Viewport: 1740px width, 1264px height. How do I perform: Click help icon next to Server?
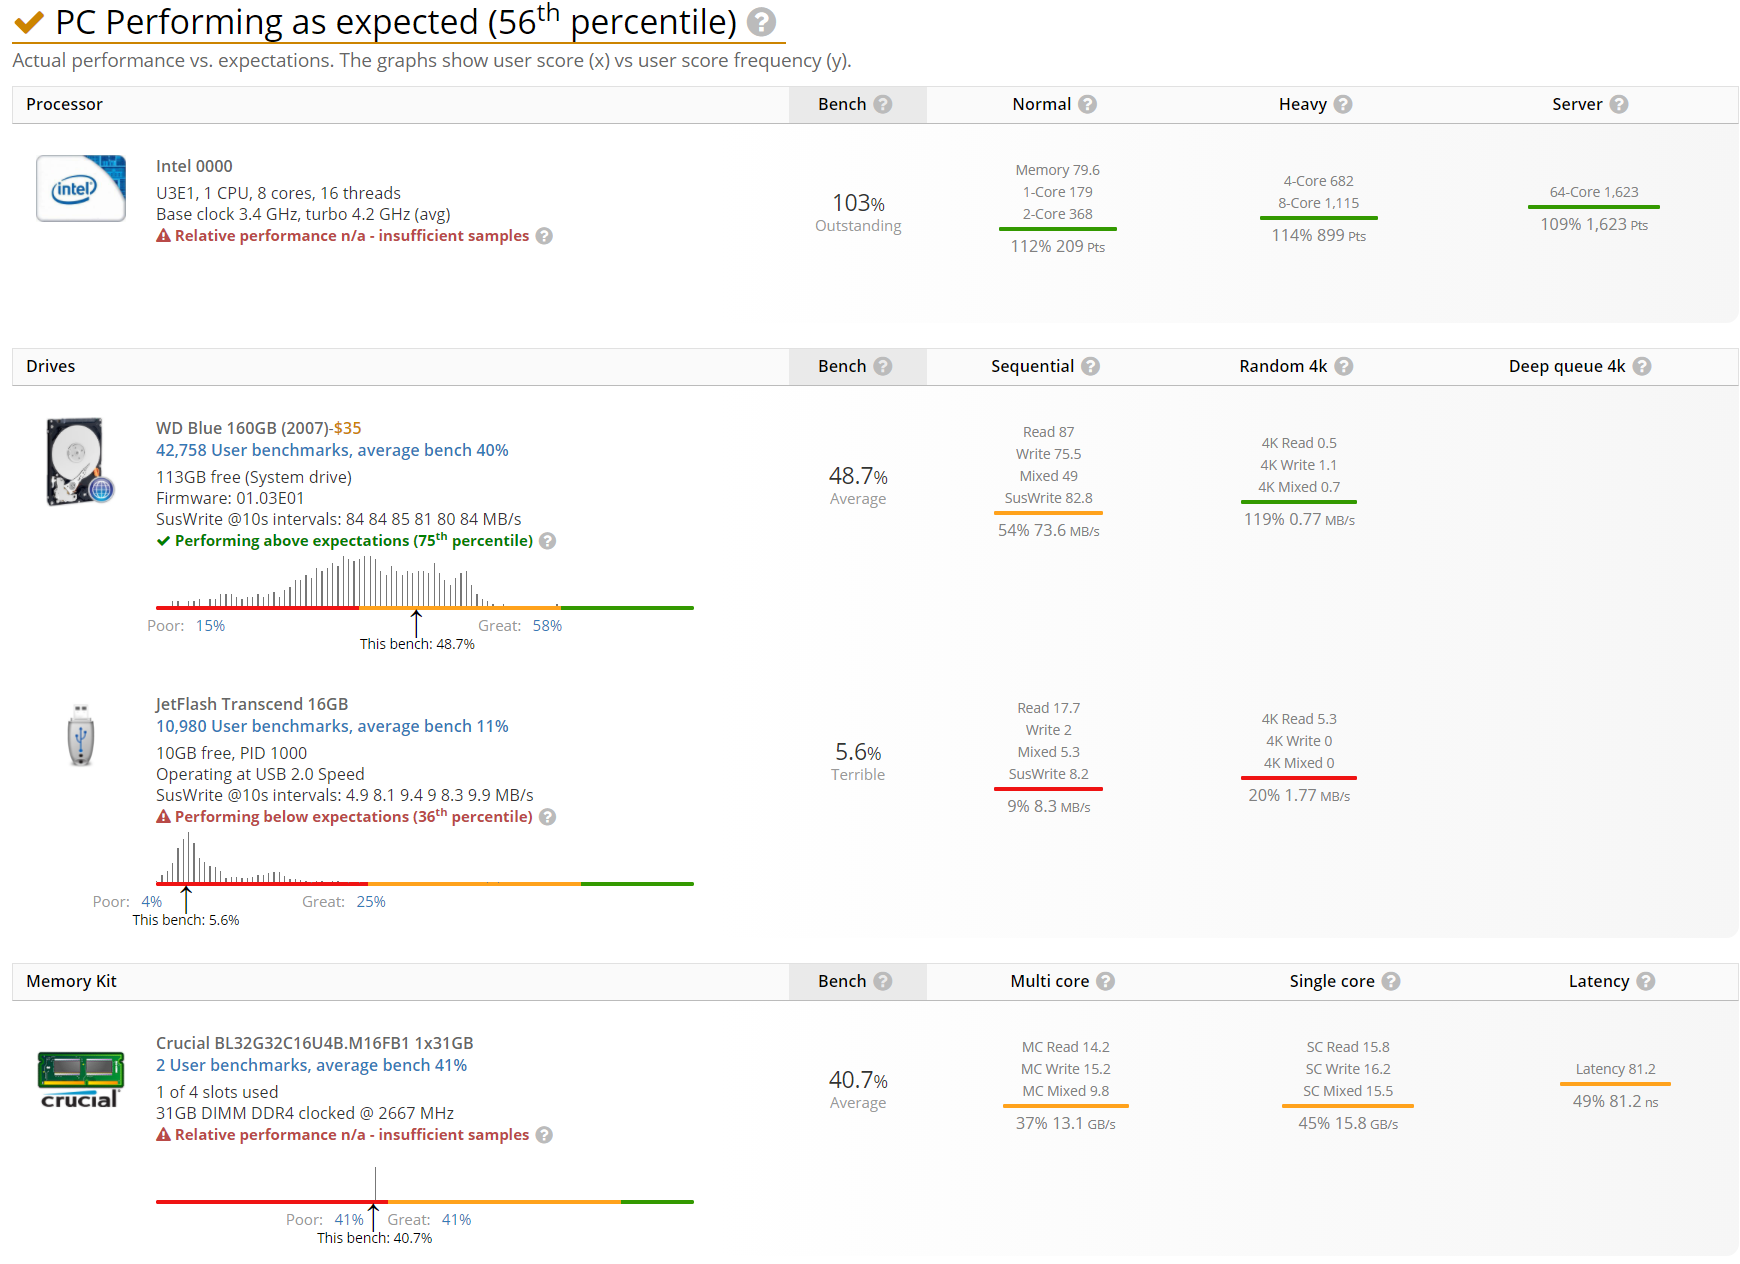click(x=1619, y=104)
